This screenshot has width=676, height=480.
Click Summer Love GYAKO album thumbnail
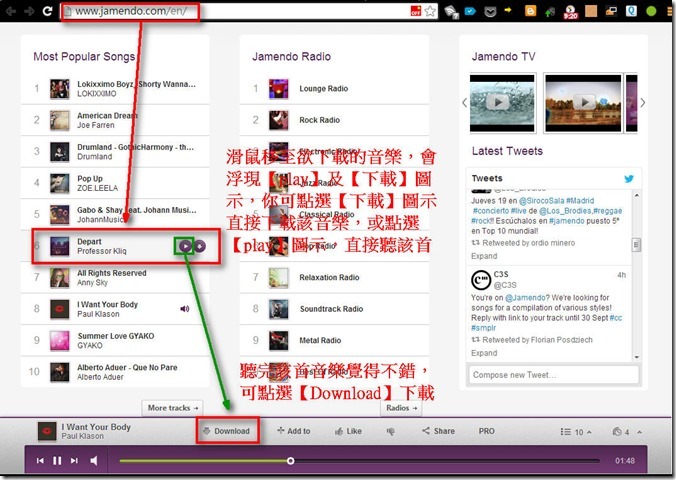(x=59, y=341)
